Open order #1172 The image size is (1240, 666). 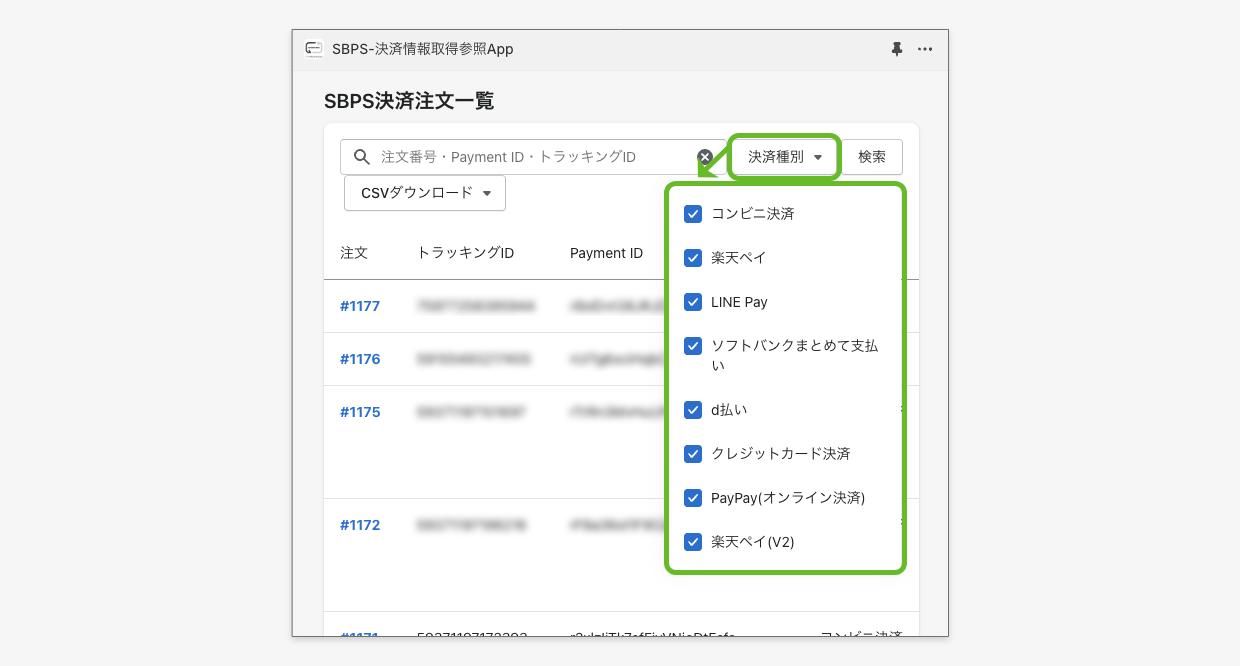click(360, 525)
